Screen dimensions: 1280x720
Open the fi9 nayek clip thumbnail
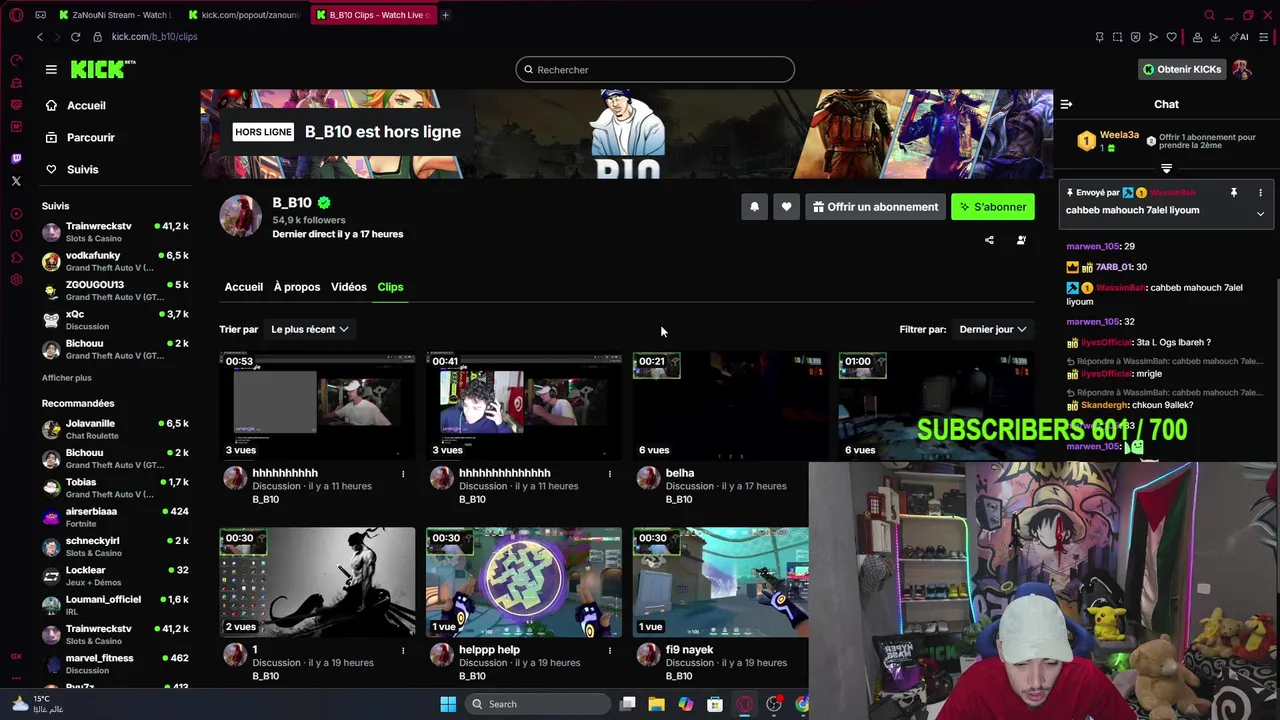pyautogui.click(x=720, y=582)
